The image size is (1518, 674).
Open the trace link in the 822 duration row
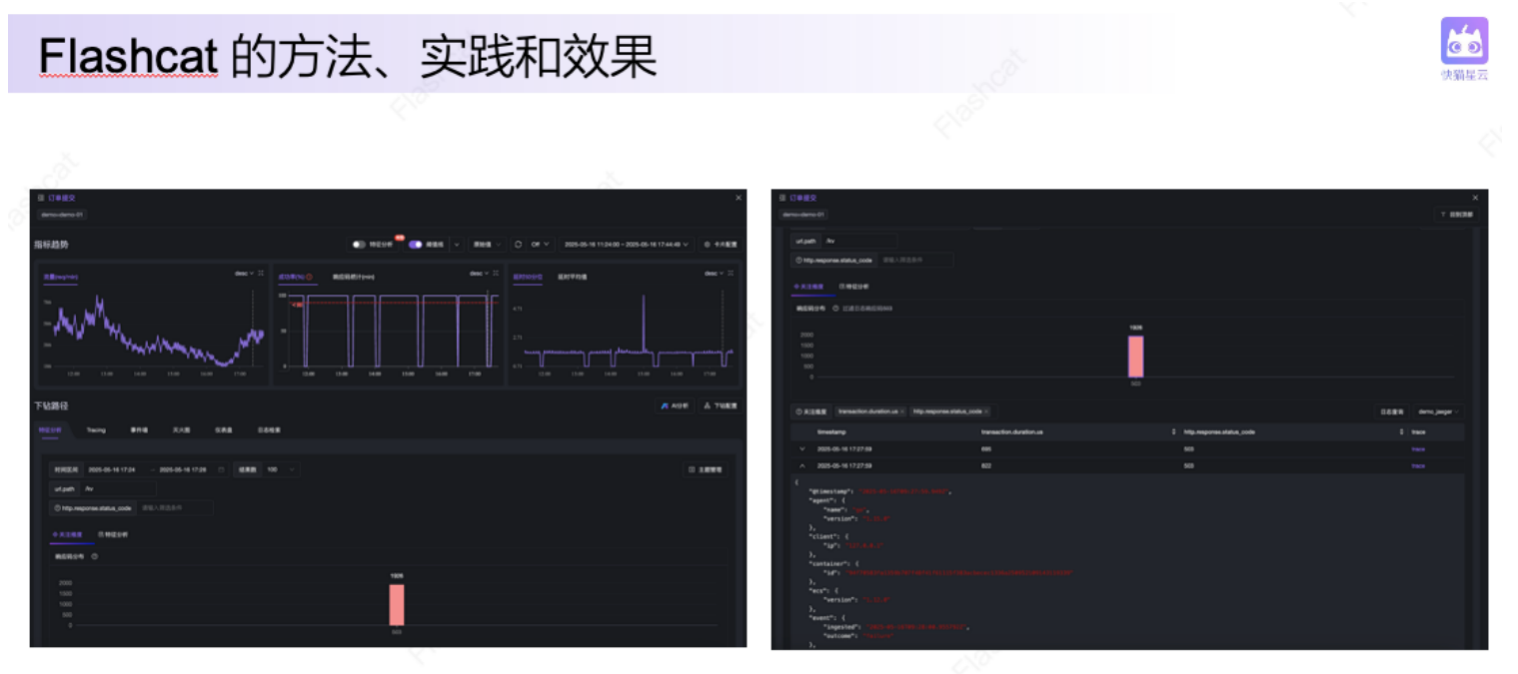coord(1418,466)
